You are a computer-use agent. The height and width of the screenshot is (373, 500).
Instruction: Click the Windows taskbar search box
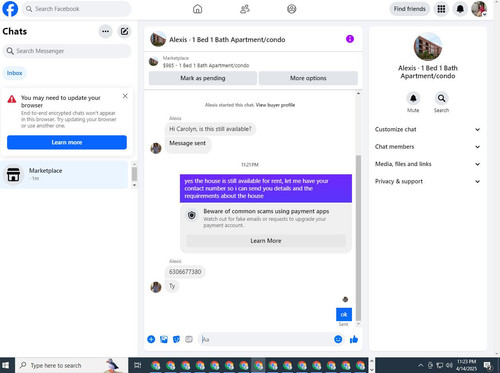click(x=71, y=365)
